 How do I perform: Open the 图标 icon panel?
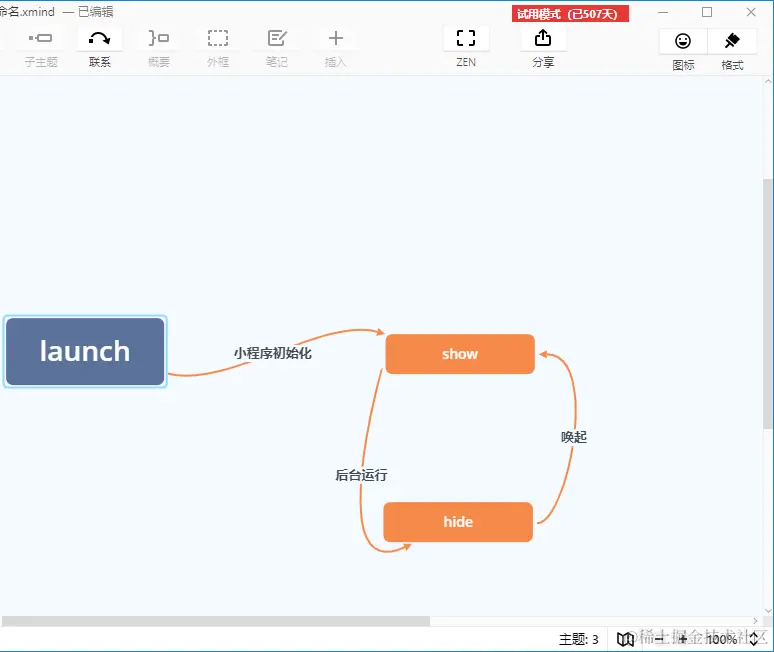coord(683,50)
